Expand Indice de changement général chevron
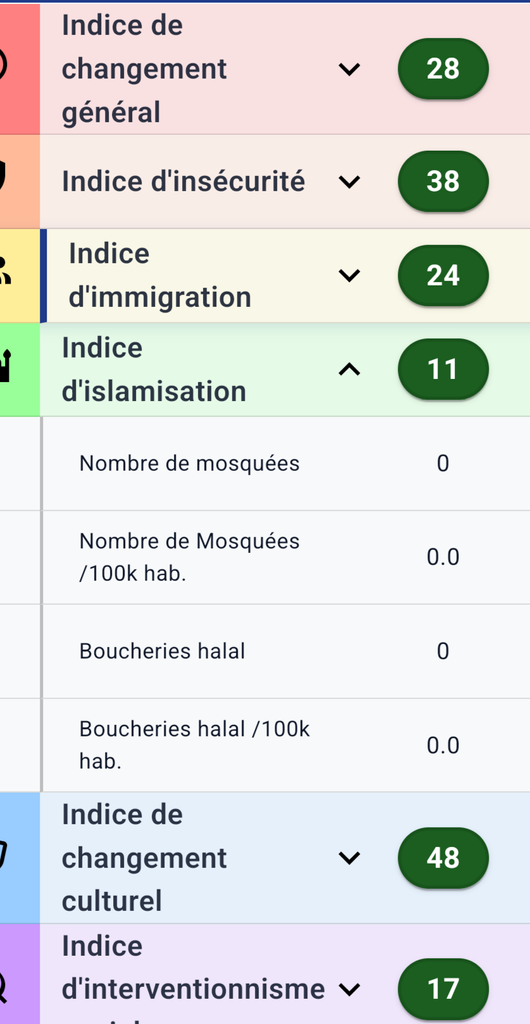The image size is (530, 1024). click(349, 69)
